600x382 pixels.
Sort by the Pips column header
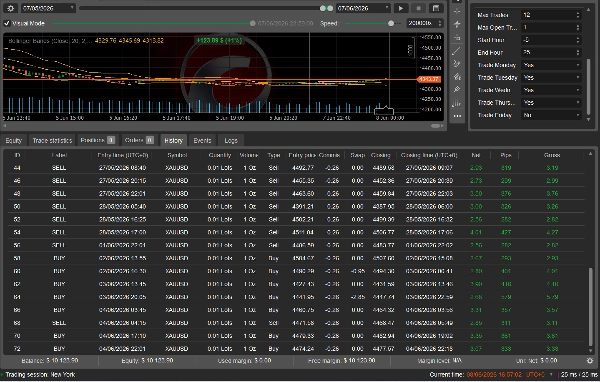coord(505,155)
